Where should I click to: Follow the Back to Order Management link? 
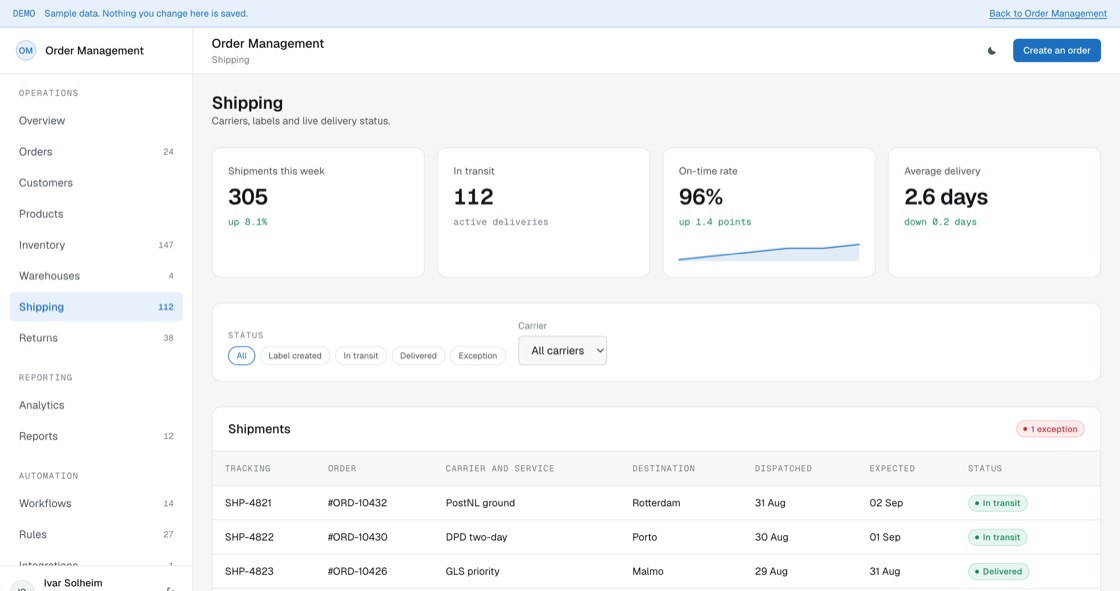[1048, 14]
